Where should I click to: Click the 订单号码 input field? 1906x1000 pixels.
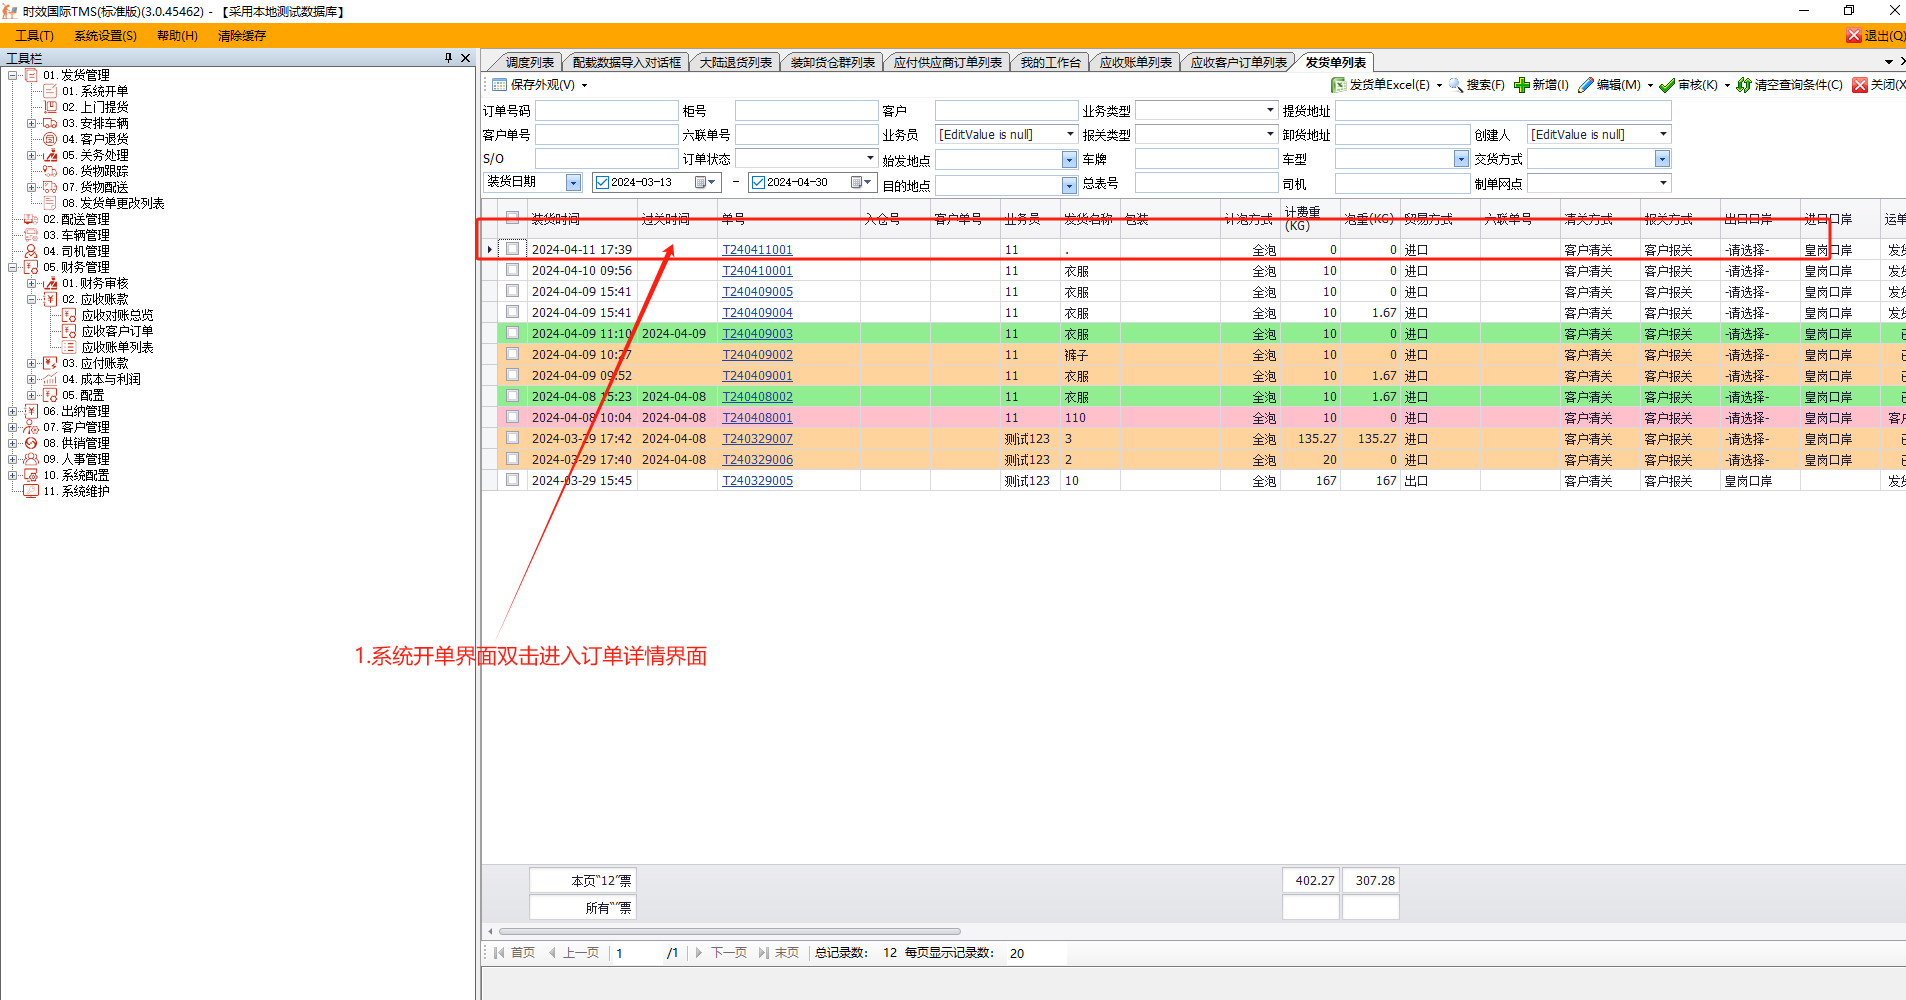pyautogui.click(x=606, y=110)
